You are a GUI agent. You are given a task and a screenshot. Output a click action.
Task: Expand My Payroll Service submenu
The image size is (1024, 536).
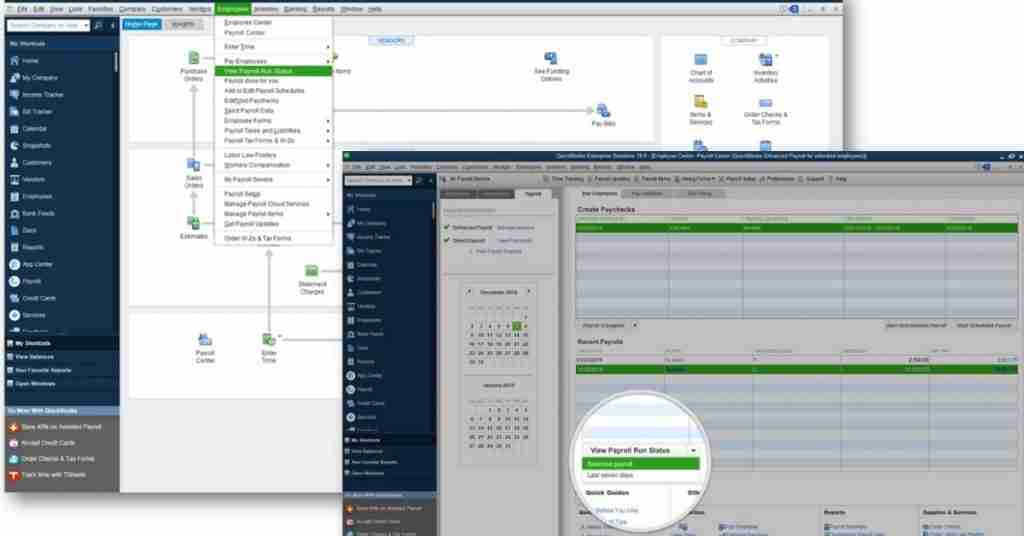click(273, 180)
